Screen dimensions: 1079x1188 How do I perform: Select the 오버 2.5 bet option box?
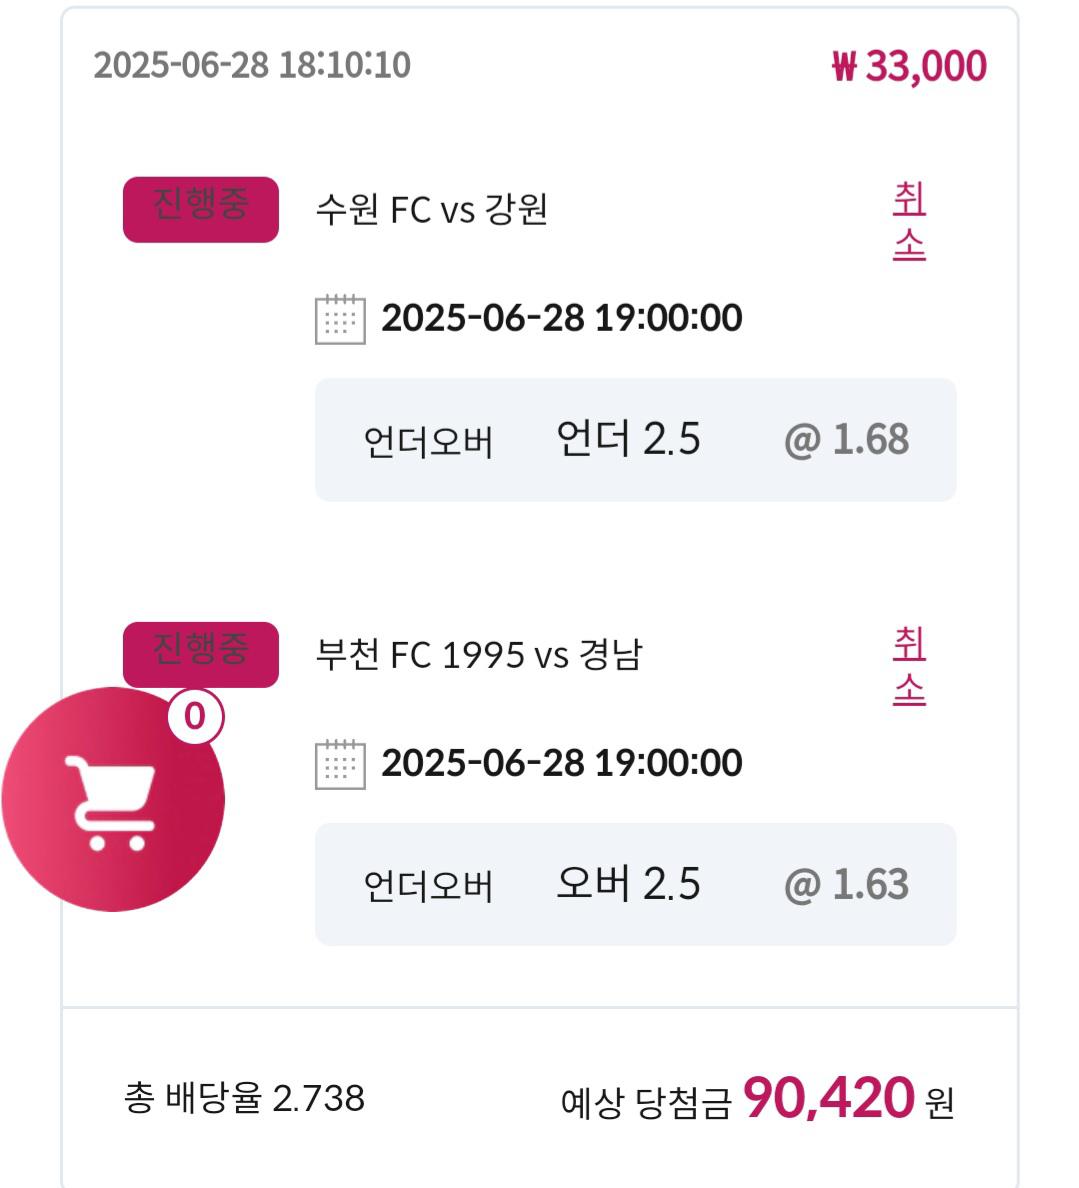click(x=635, y=884)
